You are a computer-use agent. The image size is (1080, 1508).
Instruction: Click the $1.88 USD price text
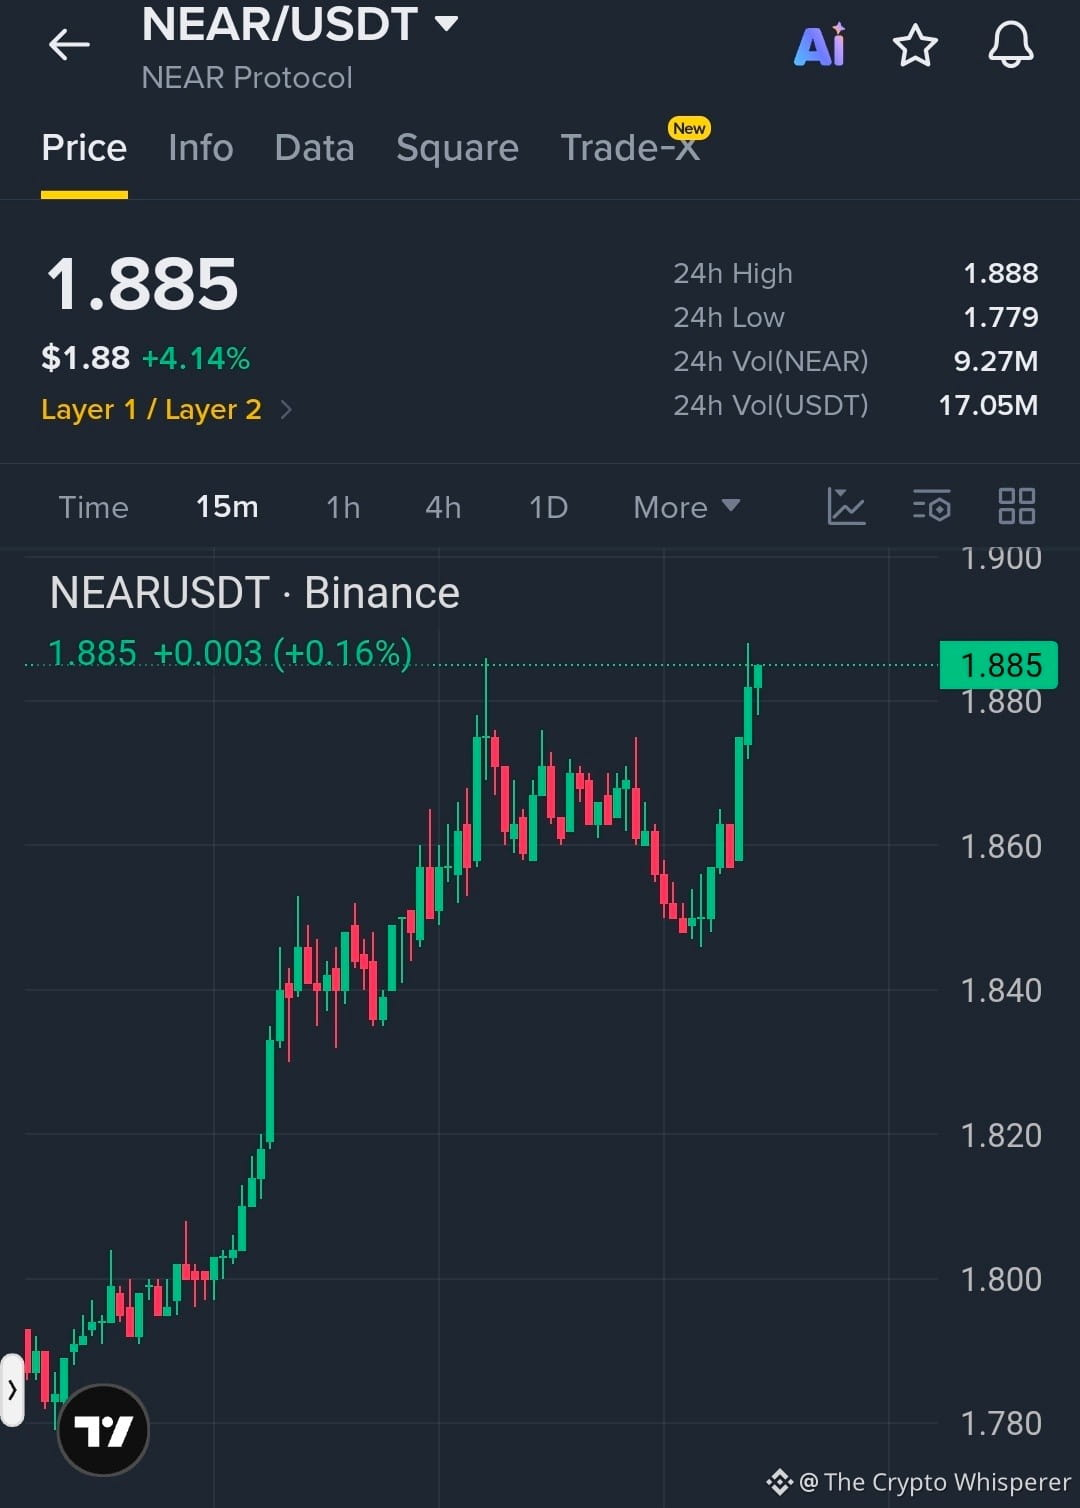[85, 358]
